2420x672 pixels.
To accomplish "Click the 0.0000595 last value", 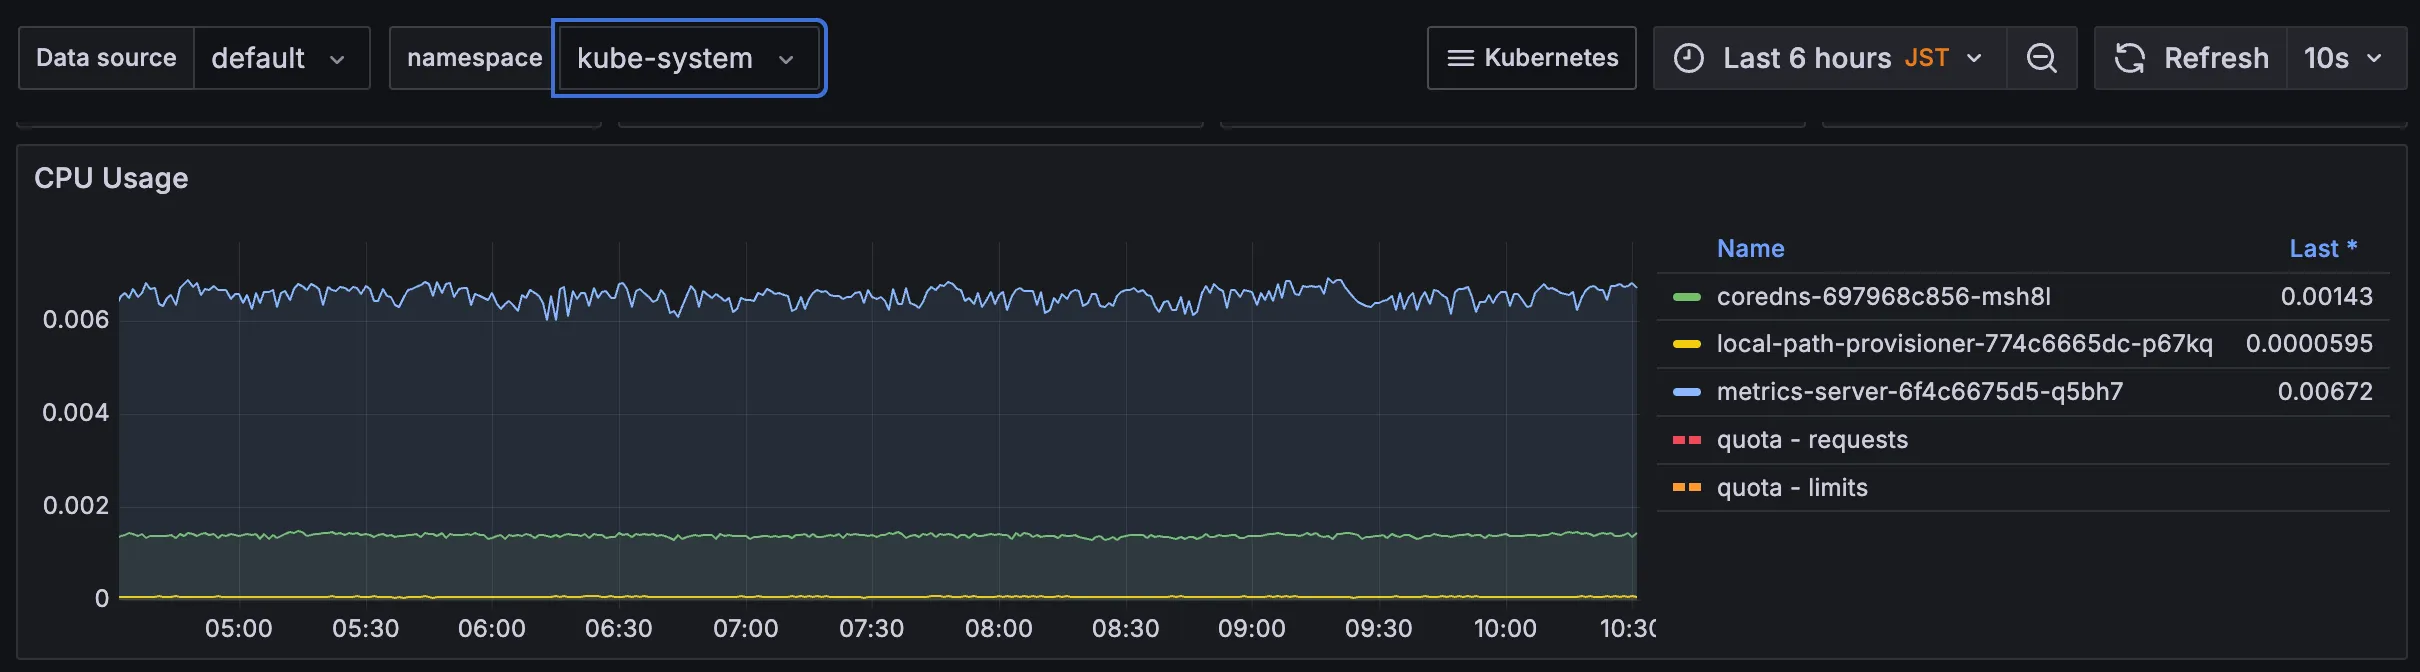I will (2309, 344).
